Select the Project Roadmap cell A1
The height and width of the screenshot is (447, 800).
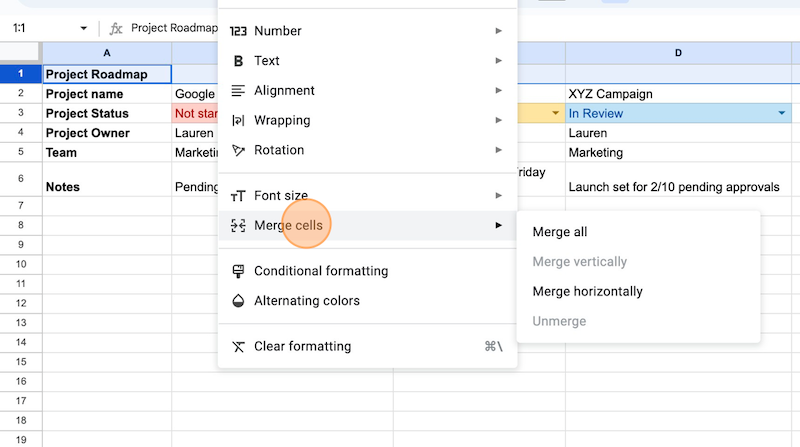pyautogui.click(x=107, y=74)
